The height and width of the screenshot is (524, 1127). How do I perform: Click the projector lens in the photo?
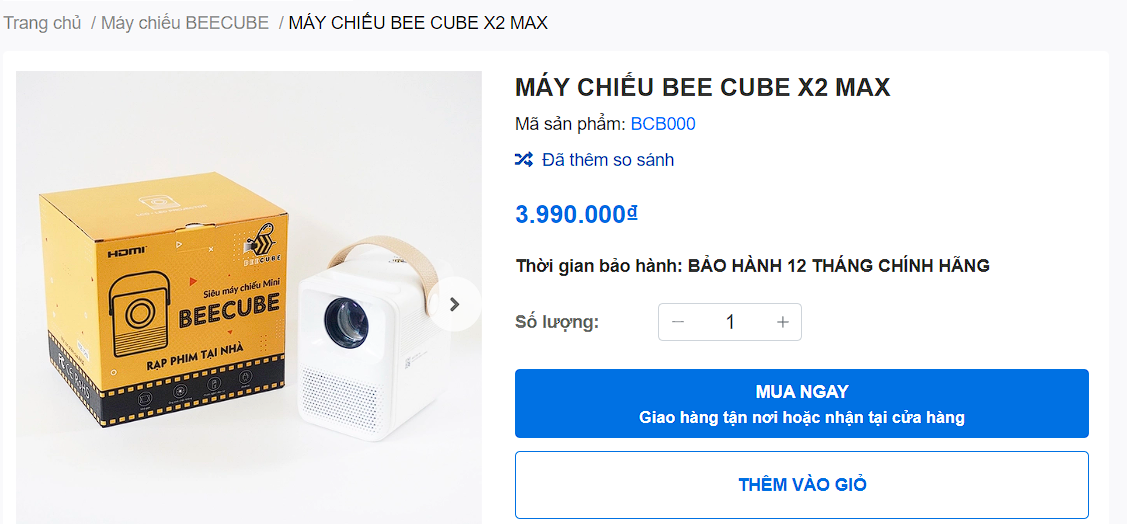pyautogui.click(x=345, y=322)
